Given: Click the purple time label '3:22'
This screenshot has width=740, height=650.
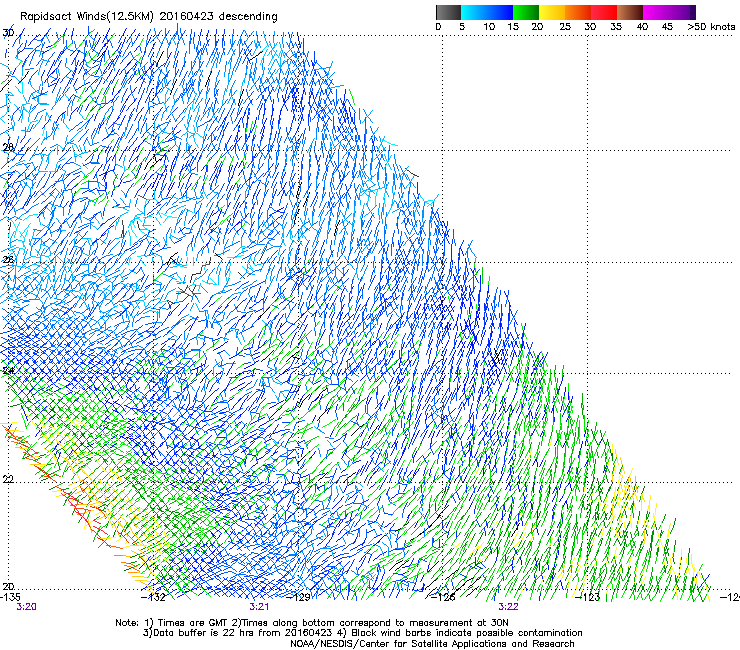Looking at the screenshot, I should coord(508,607).
